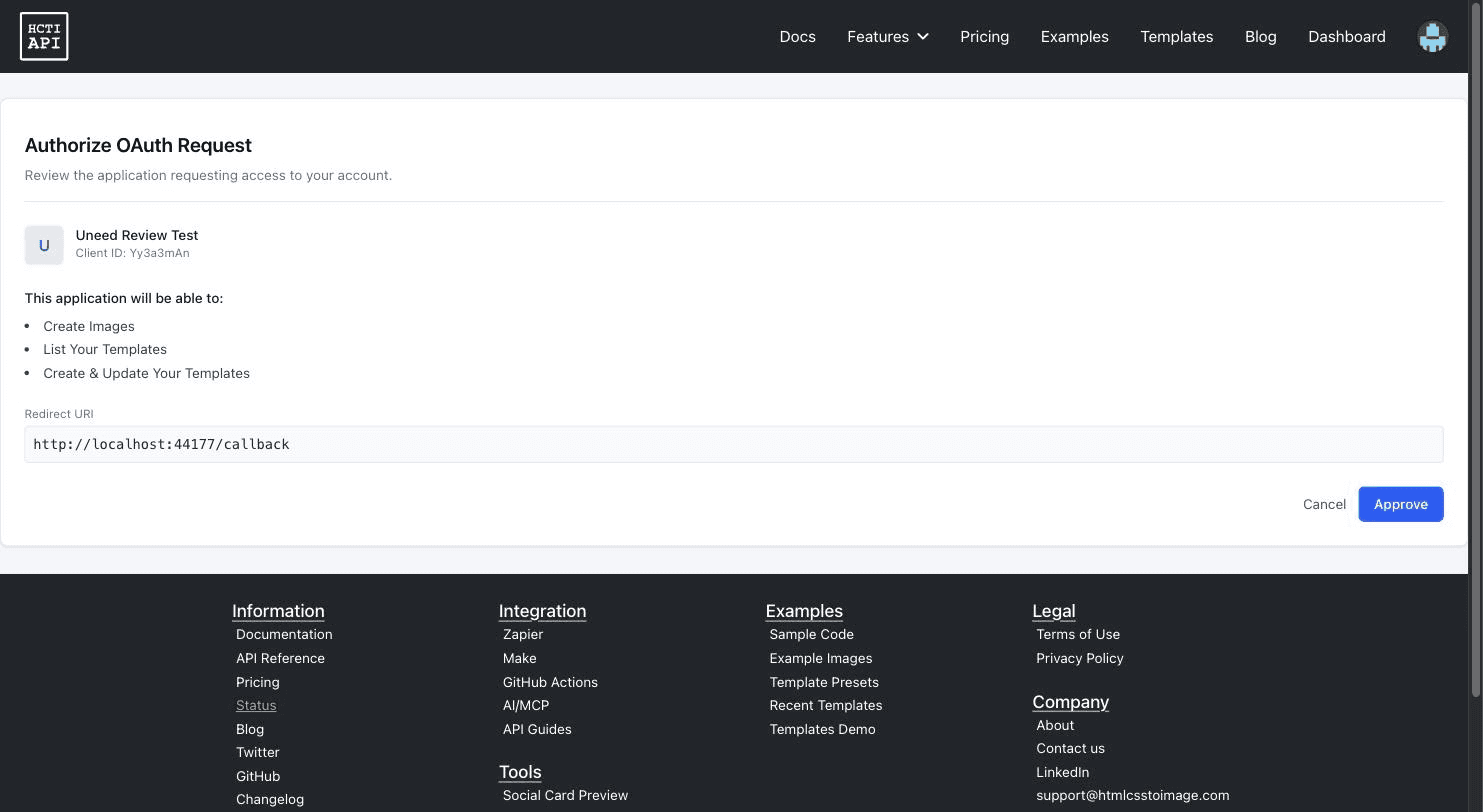This screenshot has height=812, width=1483.
Task: Open API Reference footer link
Action: [x=280, y=658]
